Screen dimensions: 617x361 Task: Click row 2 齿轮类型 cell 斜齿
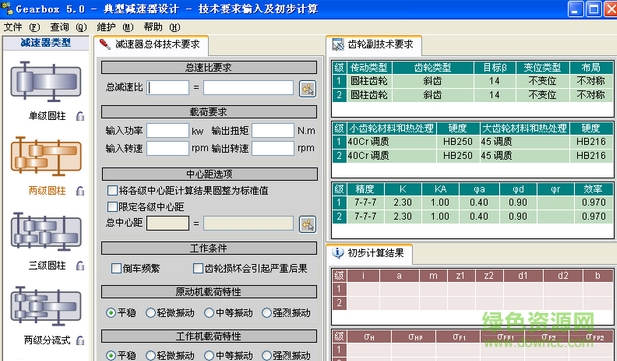coord(433,95)
